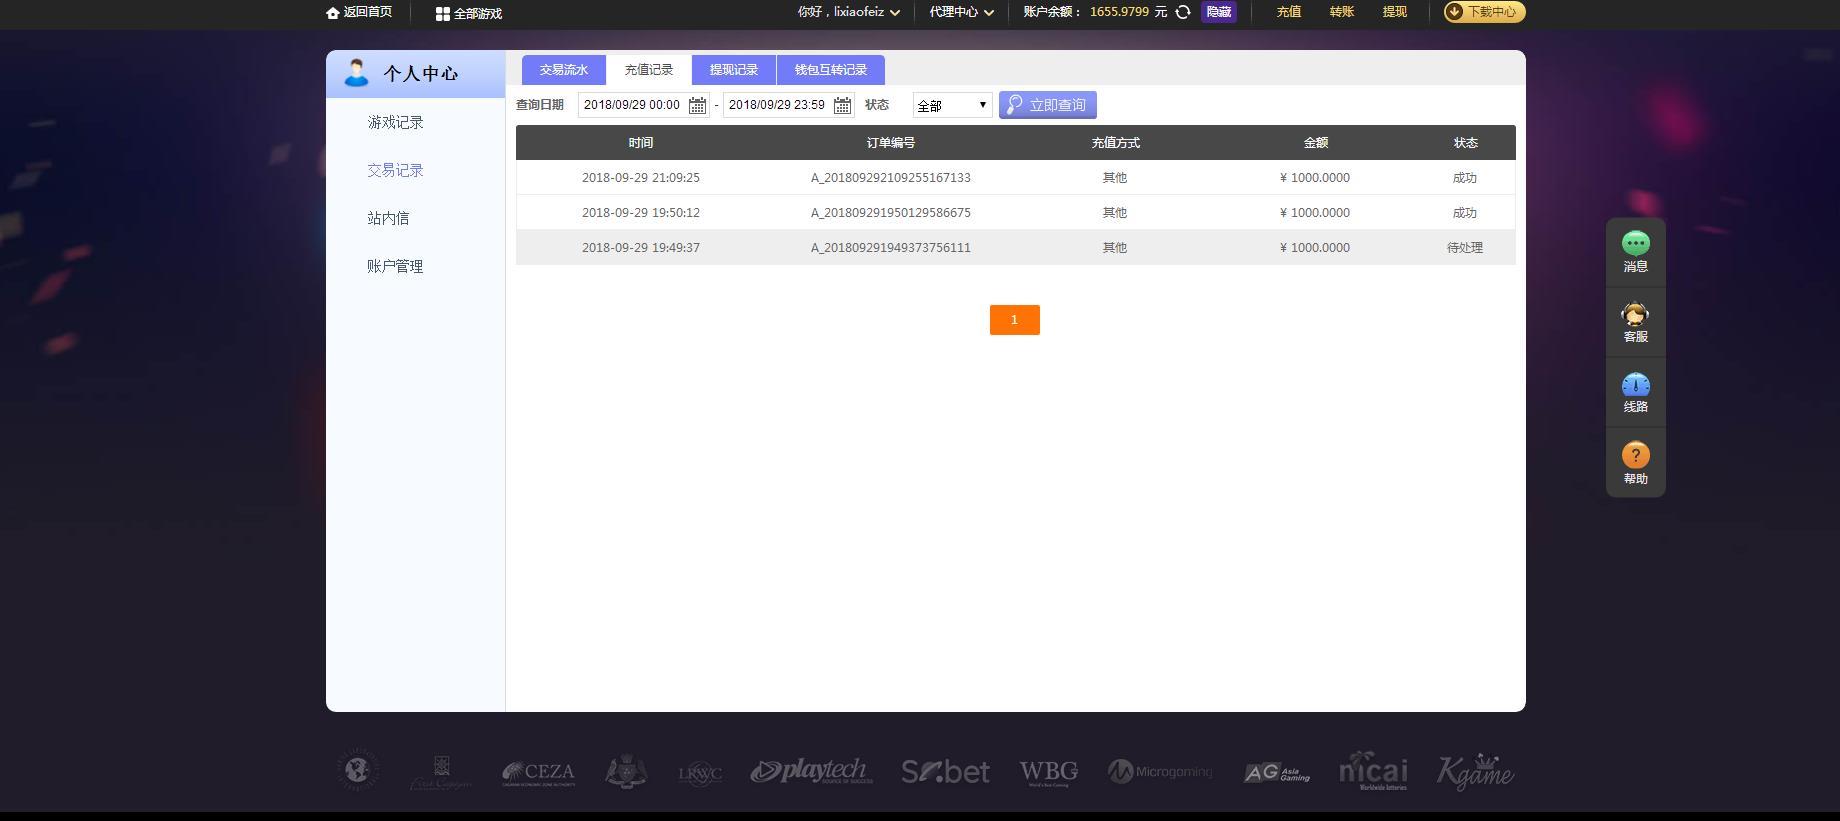Click the Microgaming logo in footer
Viewport: 1840px width, 821px height.
[x=1160, y=771]
